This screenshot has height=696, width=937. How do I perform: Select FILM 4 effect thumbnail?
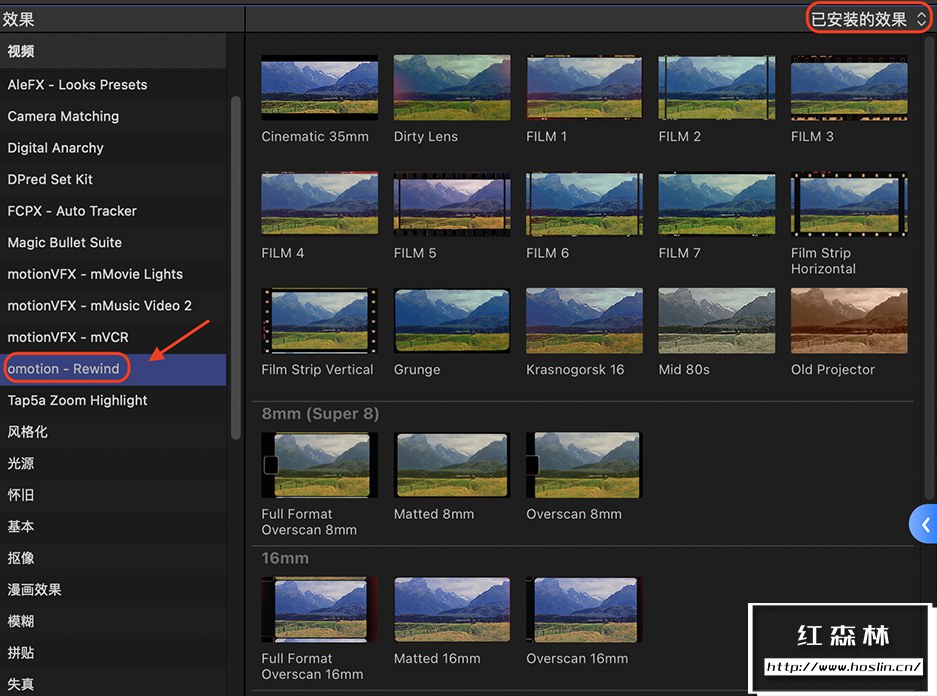320,204
